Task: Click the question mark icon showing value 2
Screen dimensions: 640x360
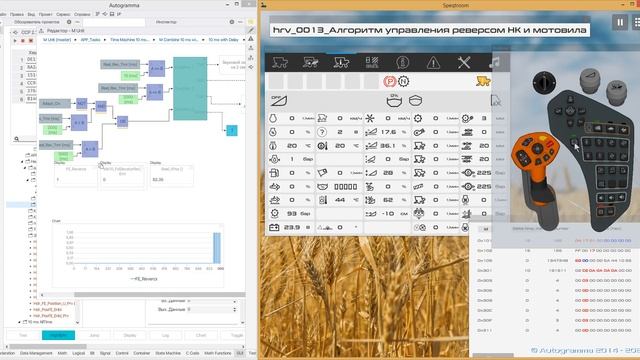Action: coord(322,132)
